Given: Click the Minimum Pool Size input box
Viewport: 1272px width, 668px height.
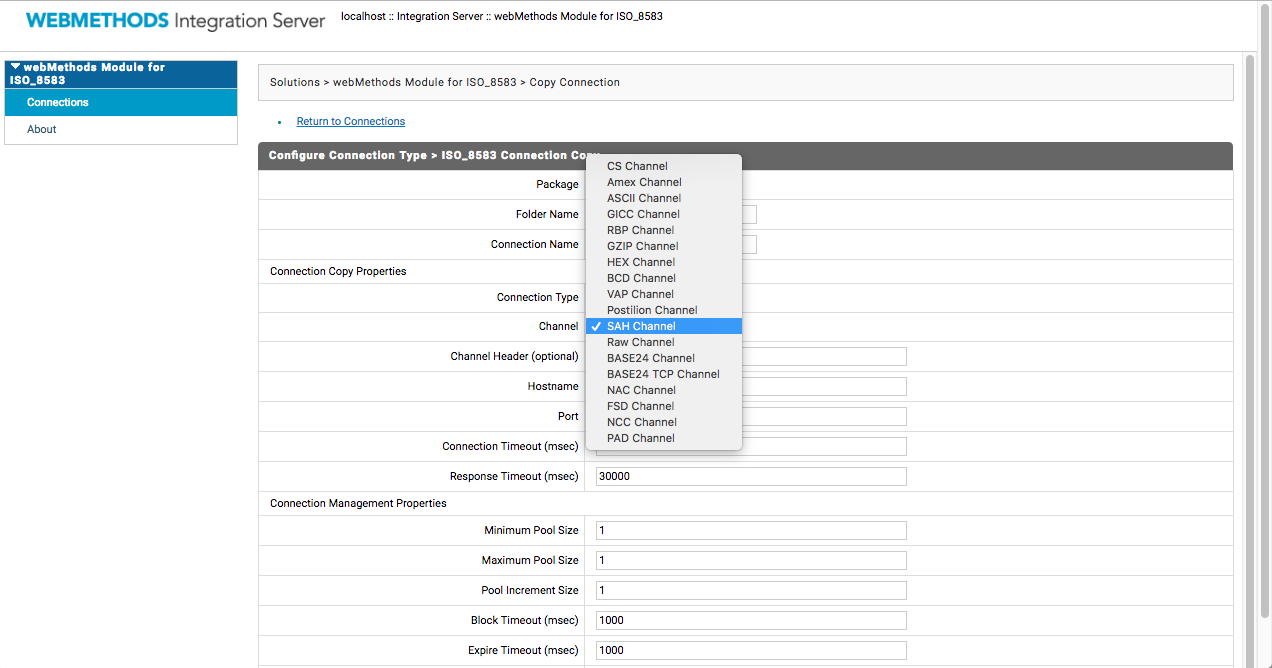Looking at the screenshot, I should pos(751,530).
